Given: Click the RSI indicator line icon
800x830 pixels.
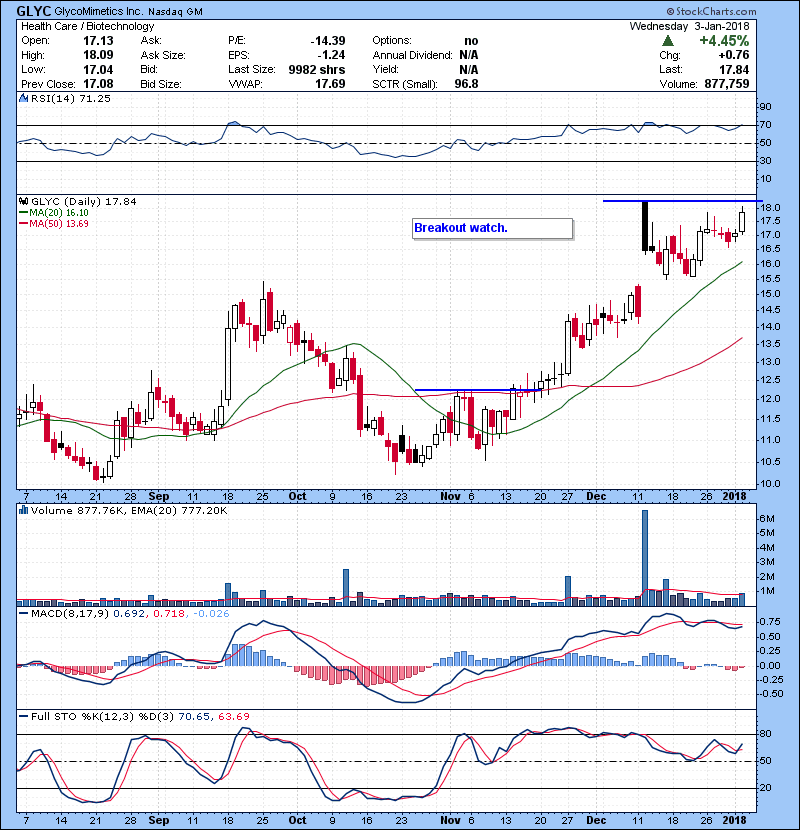Looking at the screenshot, I should point(23,98).
